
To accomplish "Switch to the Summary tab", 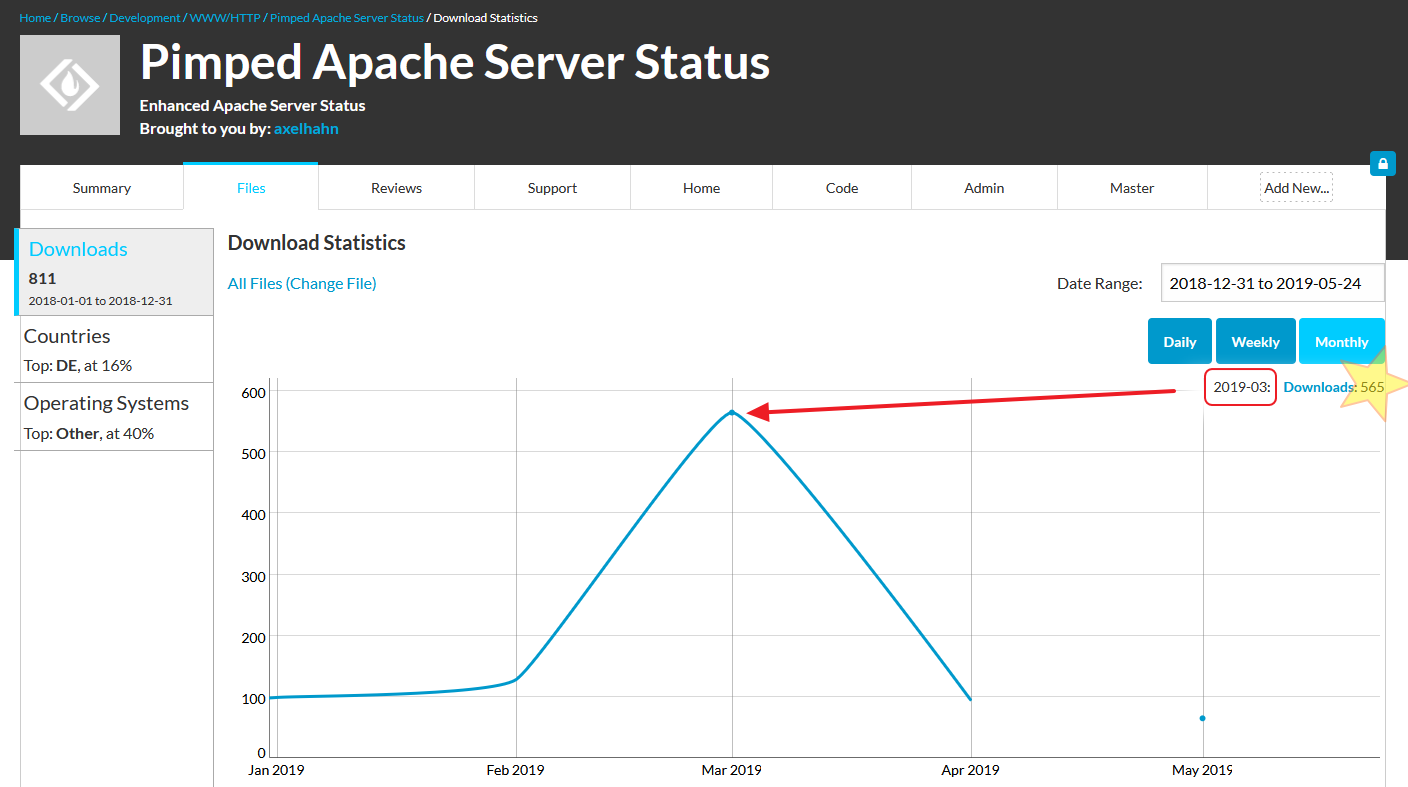I will [102, 188].
